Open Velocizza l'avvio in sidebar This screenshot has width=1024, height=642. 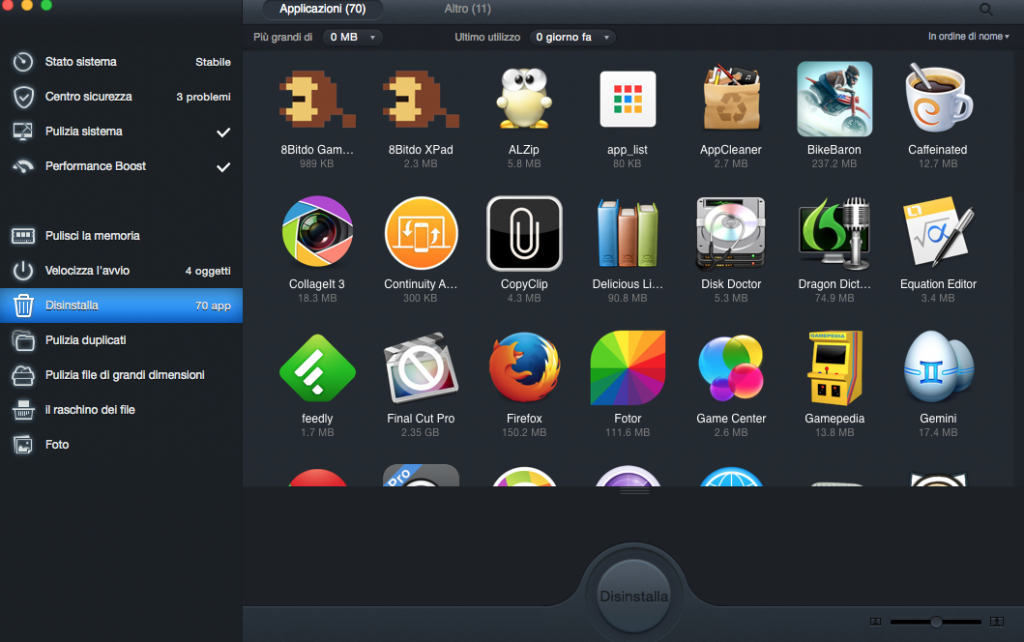pyautogui.click(x=121, y=270)
